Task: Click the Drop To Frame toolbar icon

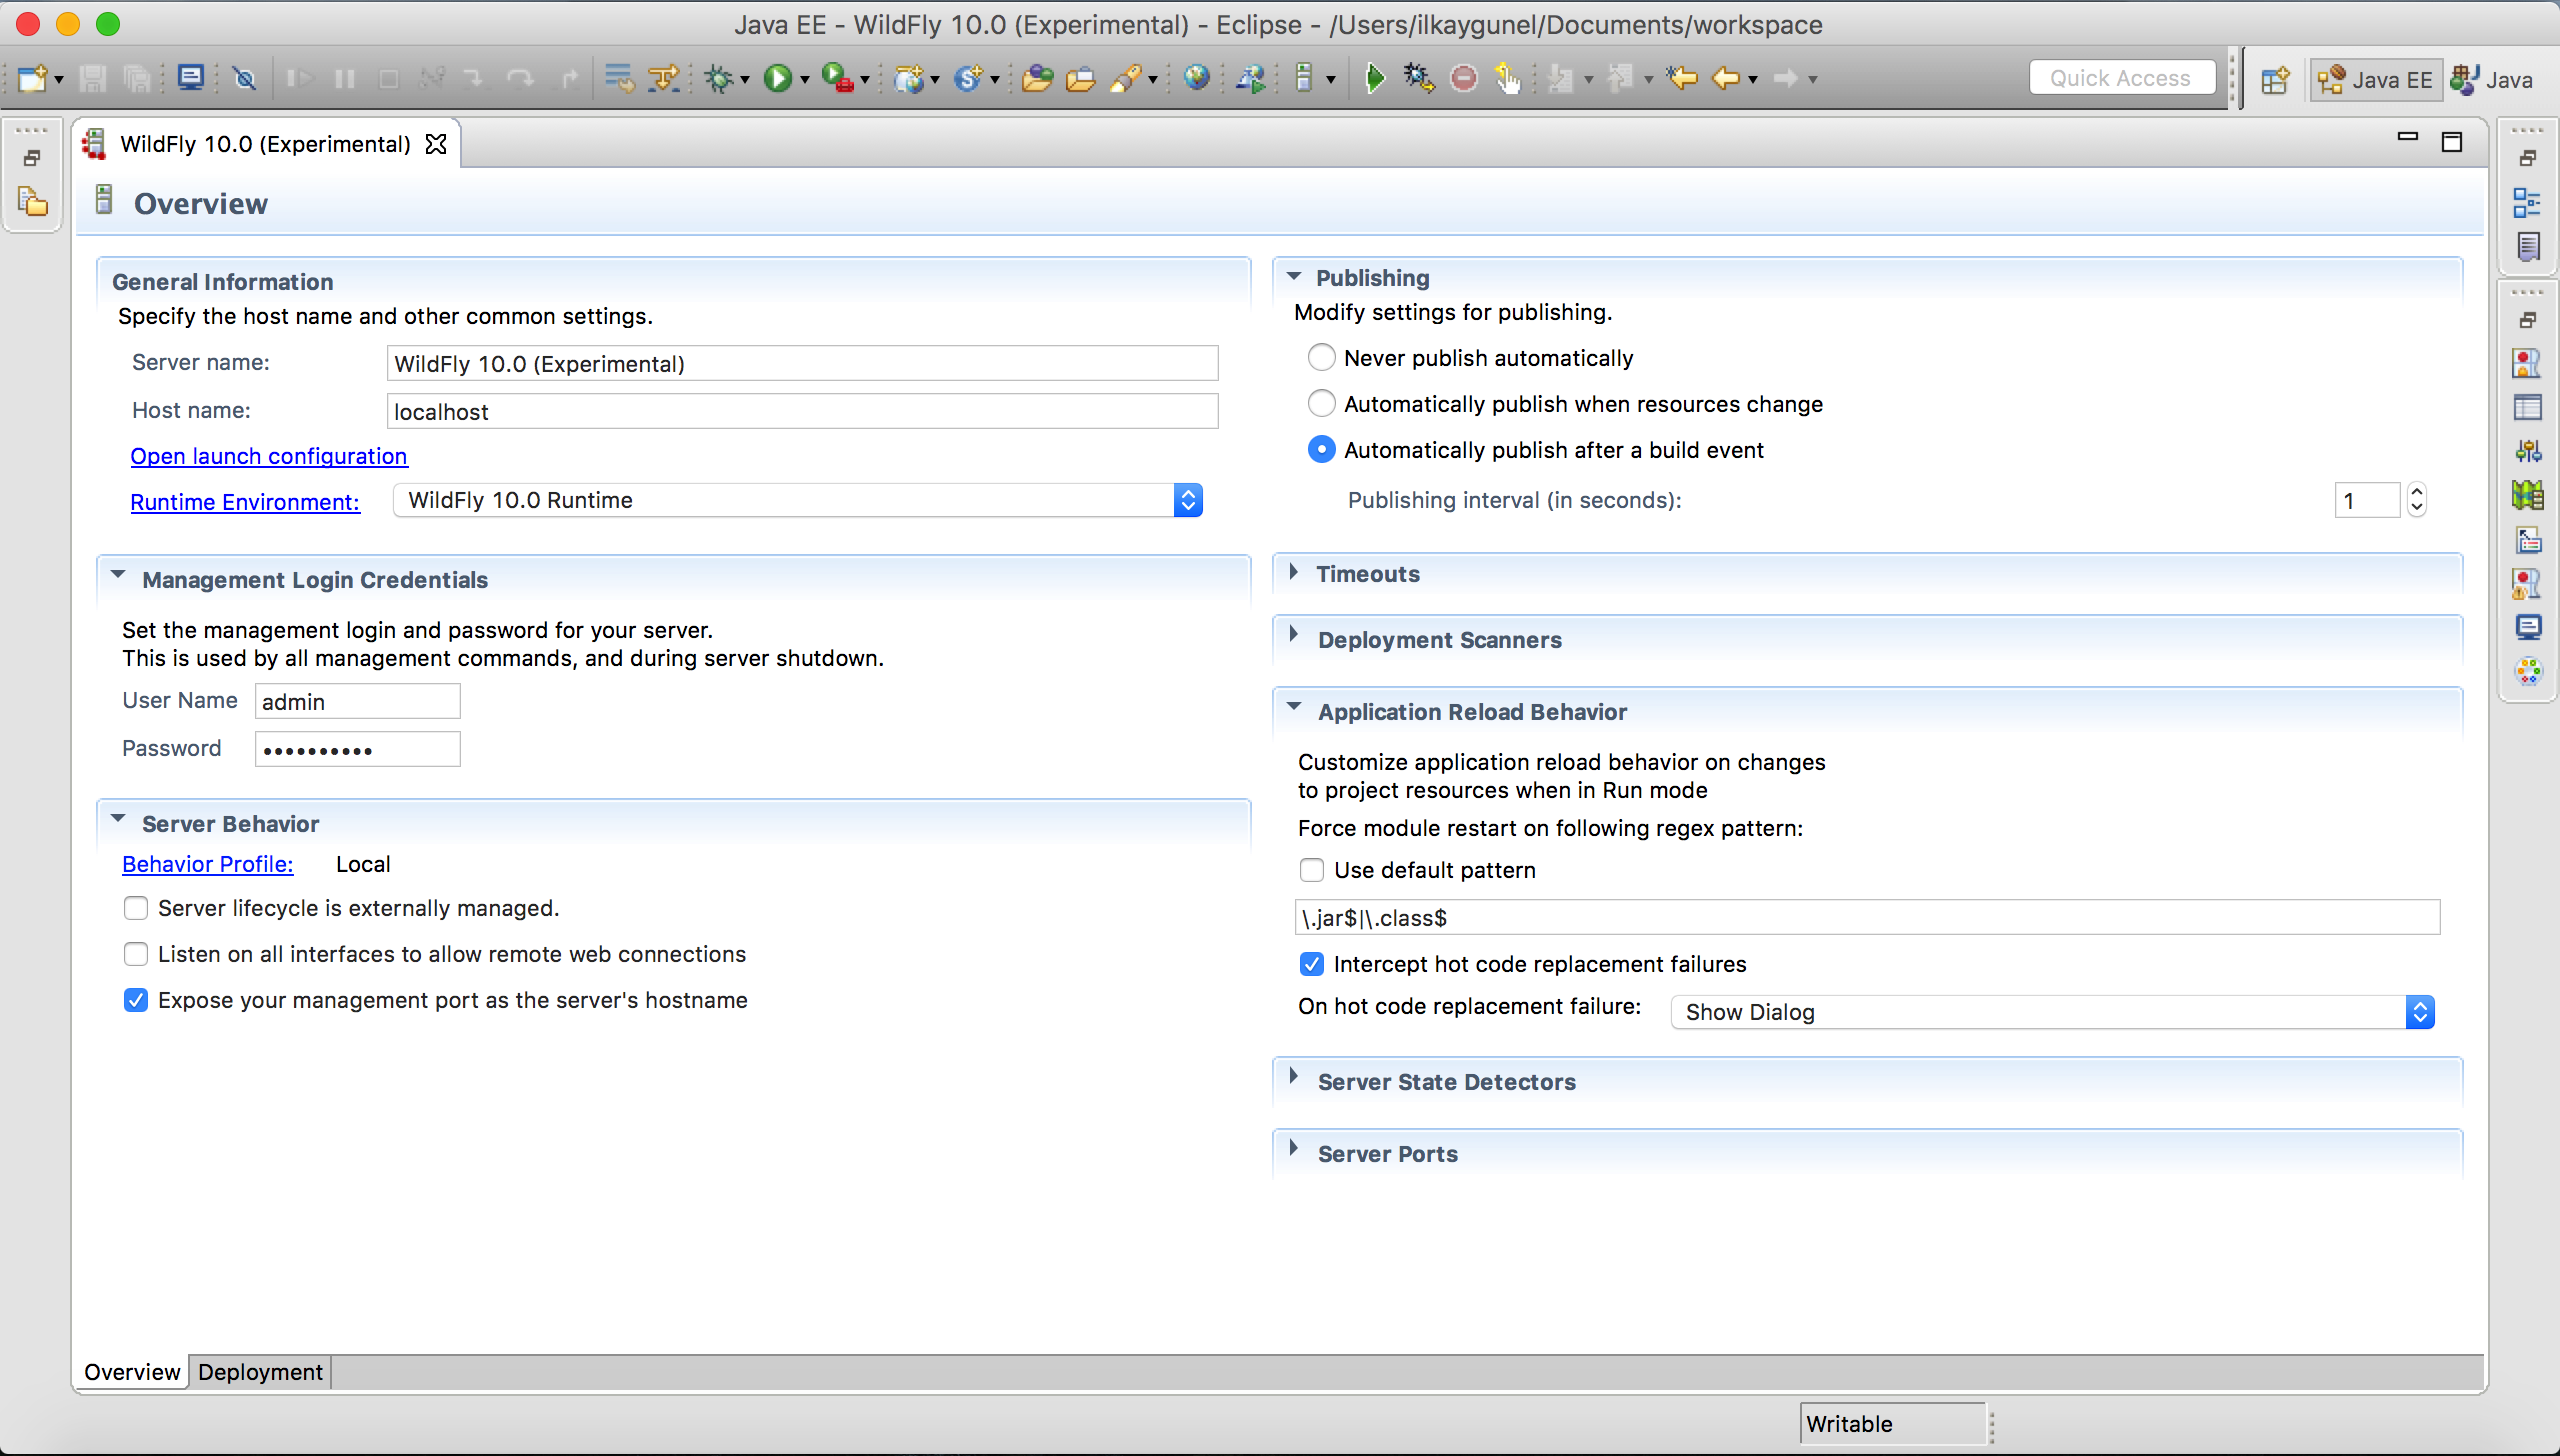Action: coord(619,78)
